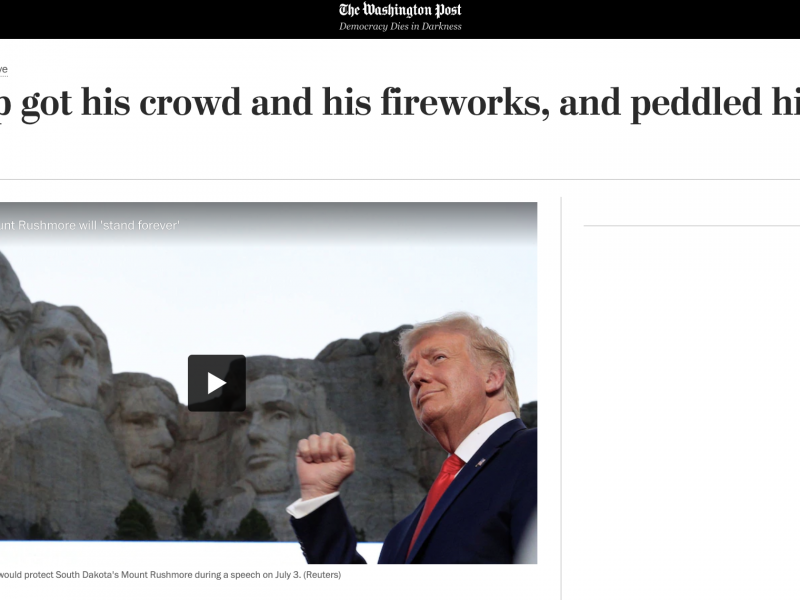The image size is (800, 600).
Task: Open the partially visible section label above headline
Action: (x=4, y=69)
